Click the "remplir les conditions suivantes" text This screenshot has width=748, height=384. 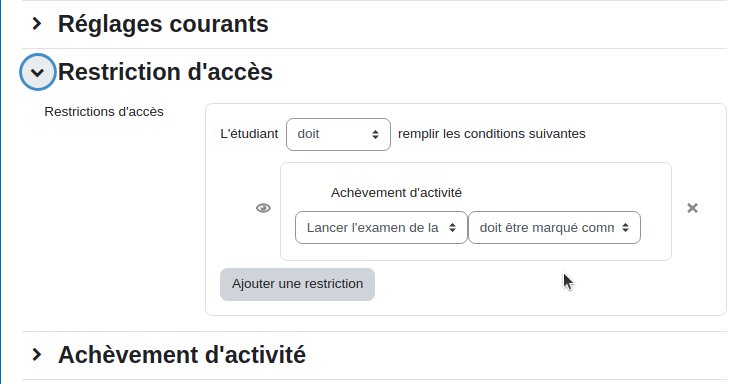pyautogui.click(x=492, y=134)
